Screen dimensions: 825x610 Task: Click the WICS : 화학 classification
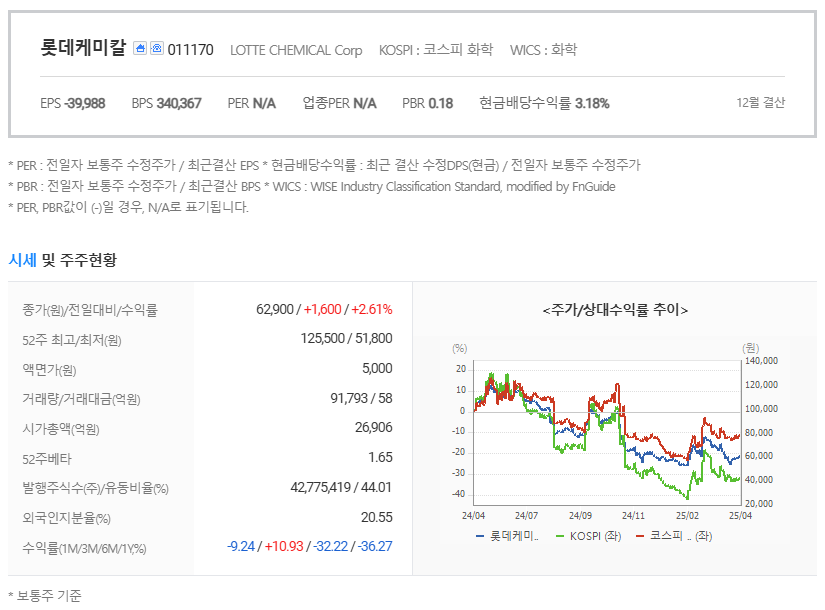pyautogui.click(x=543, y=50)
